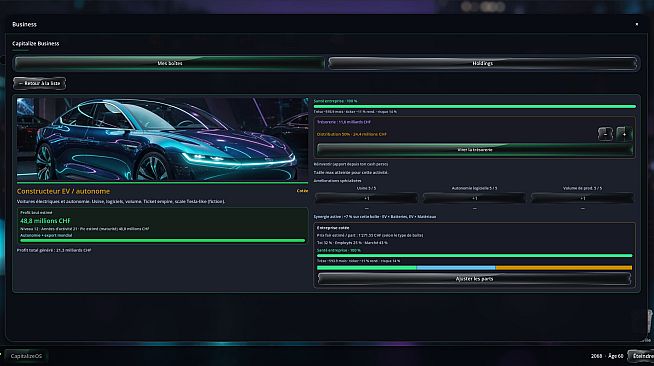Upgrade Usine with its +1 button
Image resolution: width=654 pixels, height=366 pixels.
[366, 198]
